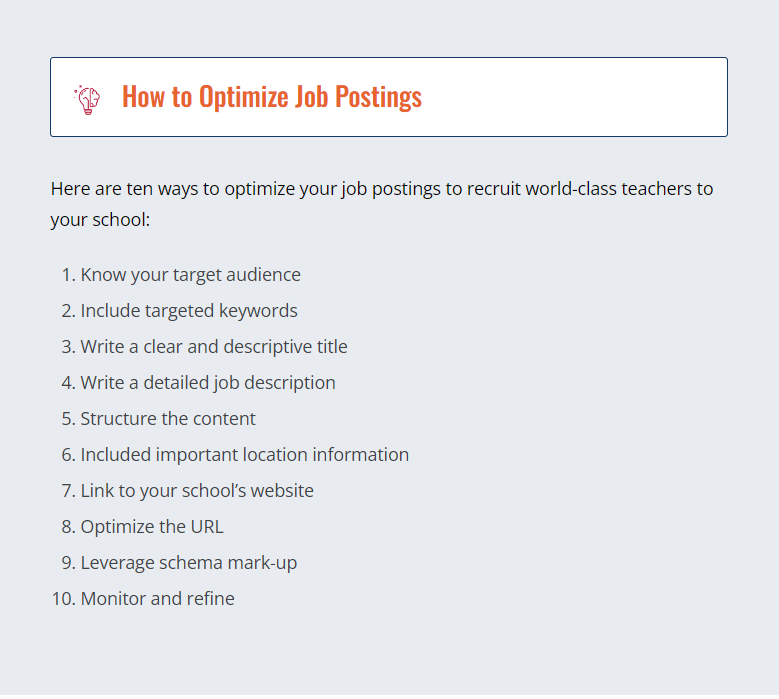Screen dimensions: 779x699
Task: Click the number 1 list marker
Action: (x=69, y=275)
